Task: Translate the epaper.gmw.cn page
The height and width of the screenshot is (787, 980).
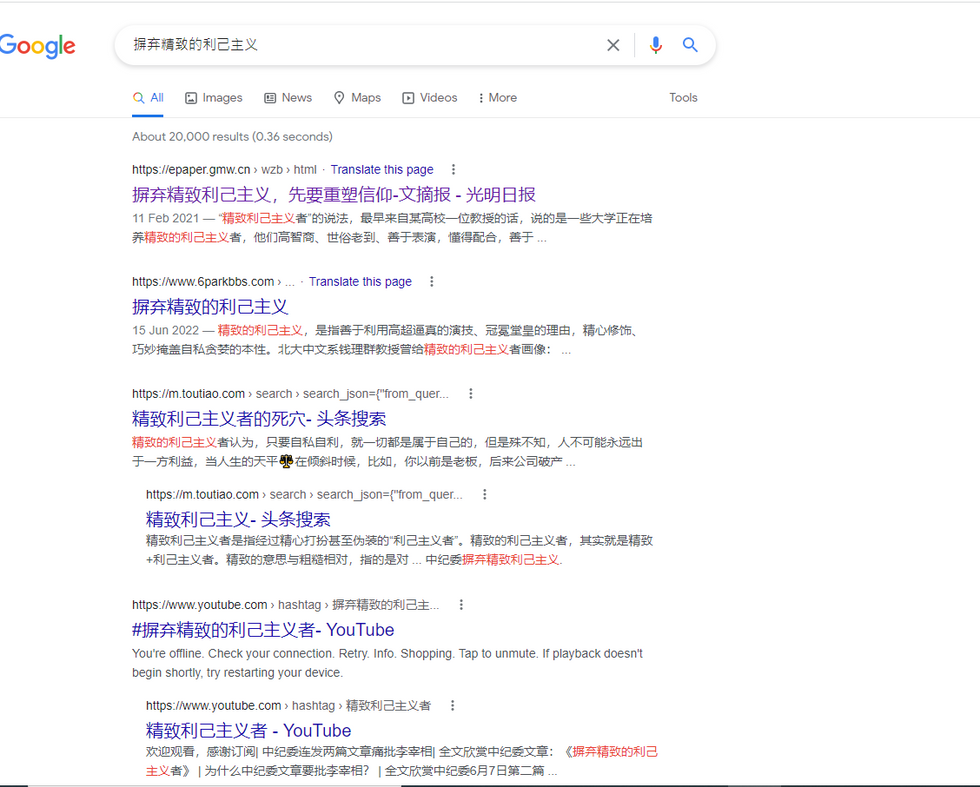Action: (x=382, y=169)
